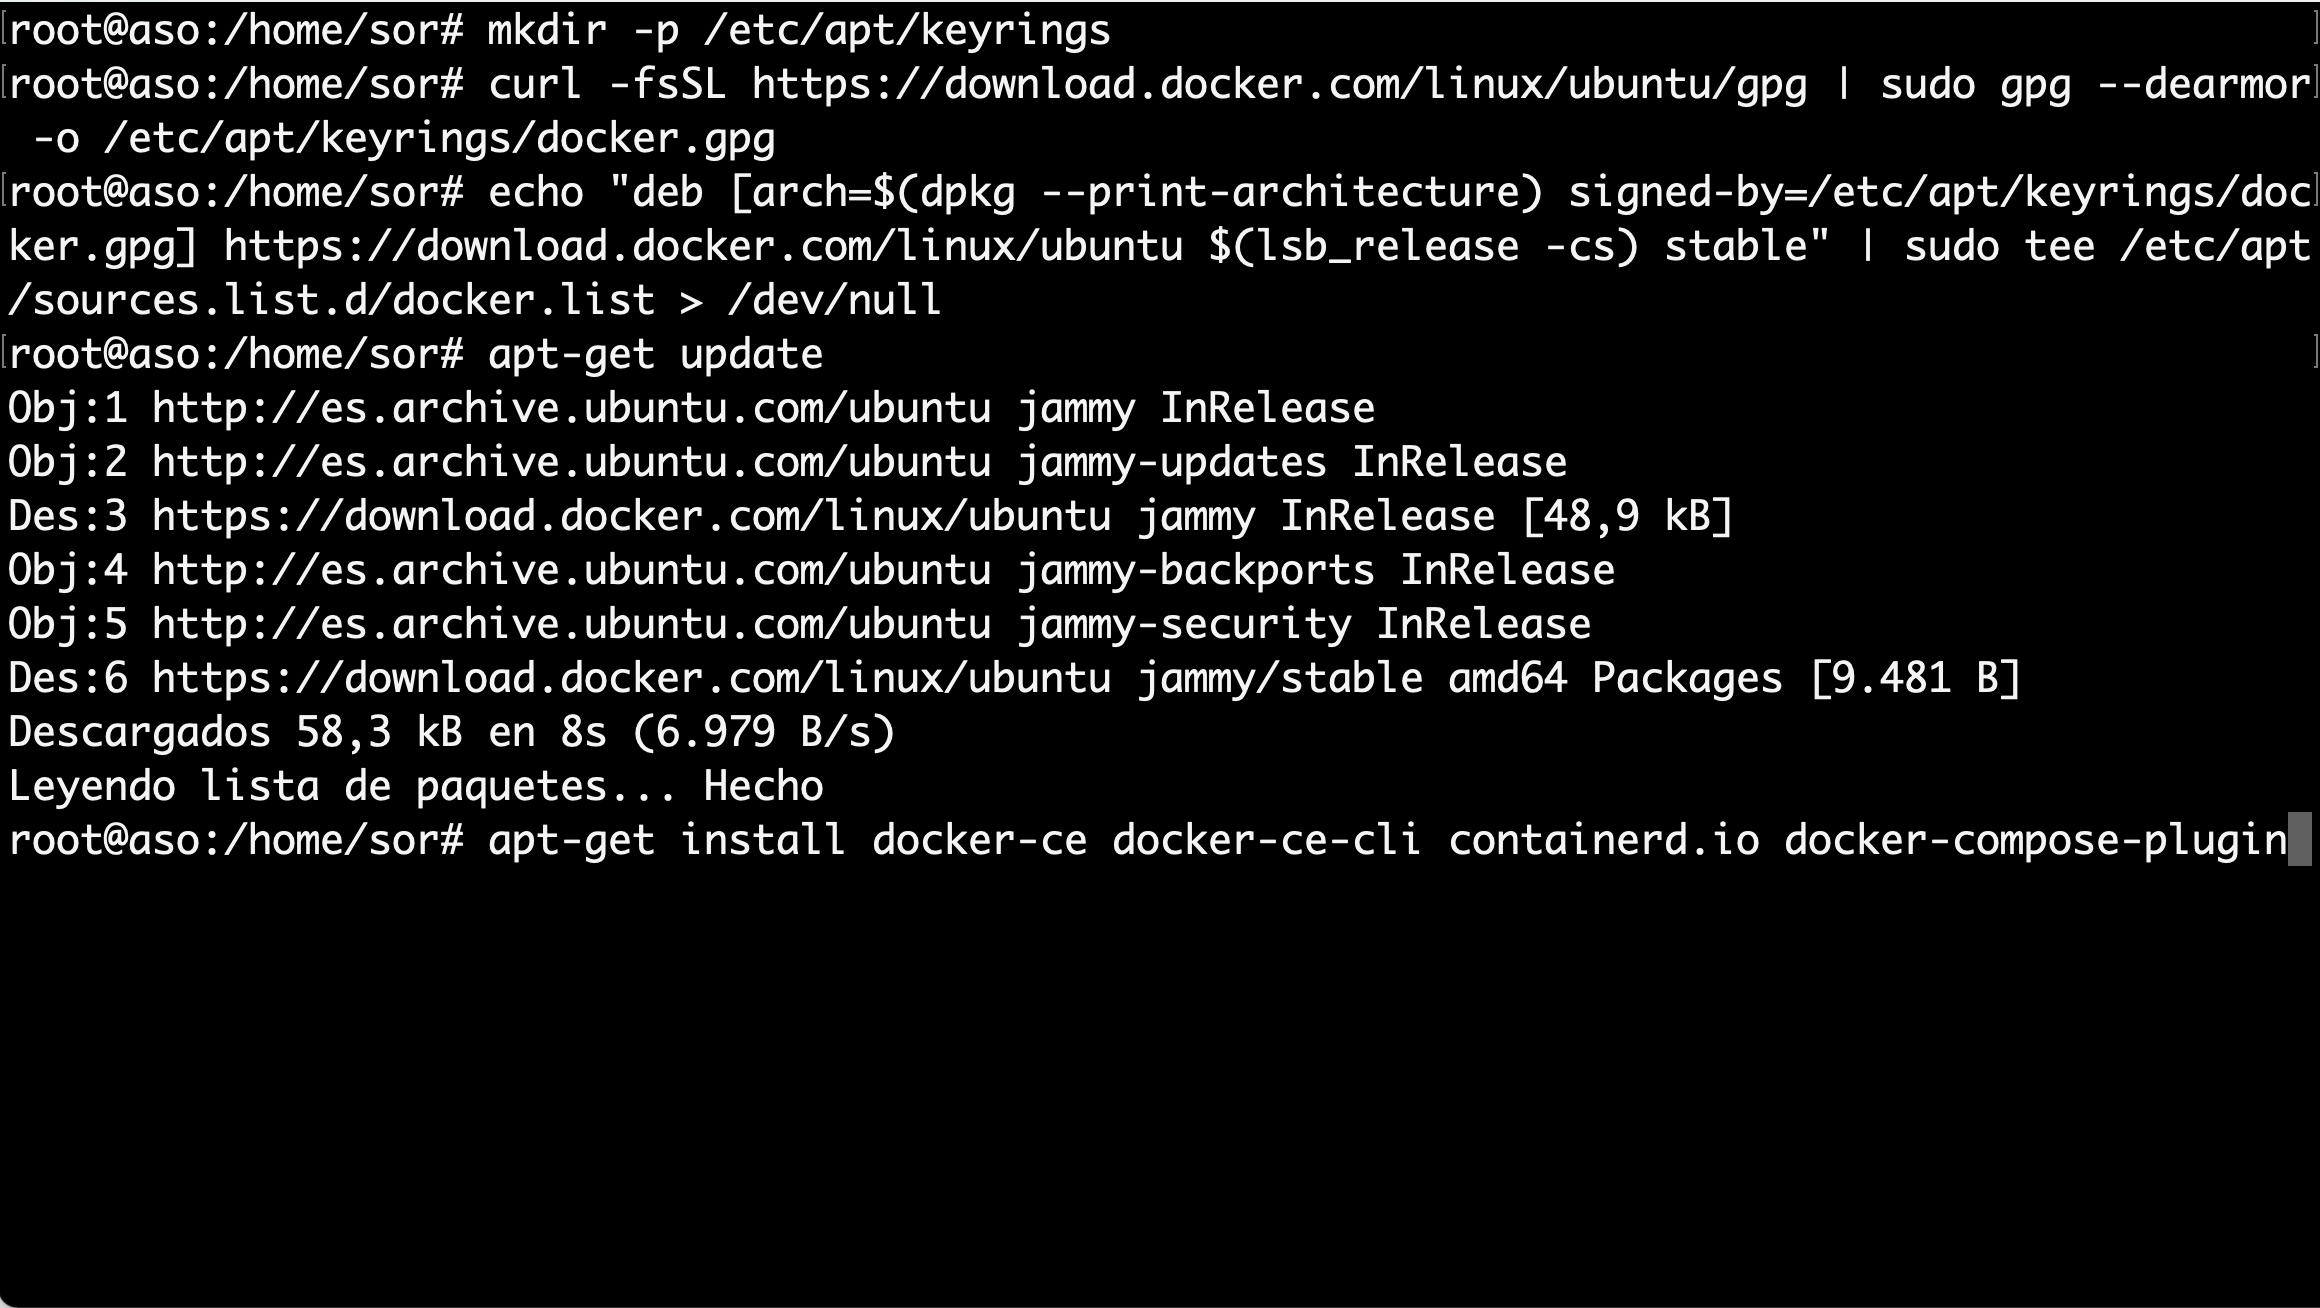Click the Leyendo lista de paquetes line
This screenshot has height=1308, width=2320.
(x=415, y=786)
